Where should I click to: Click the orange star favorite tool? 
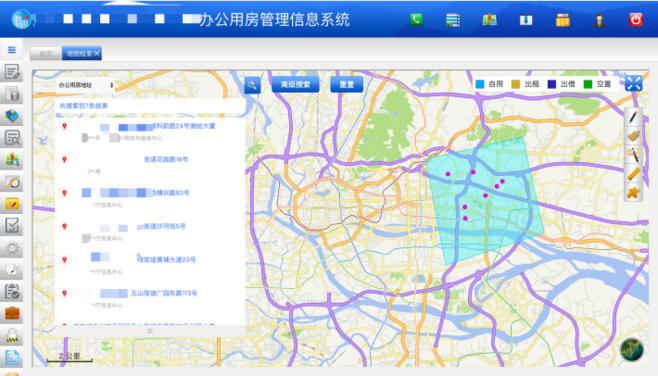633,193
